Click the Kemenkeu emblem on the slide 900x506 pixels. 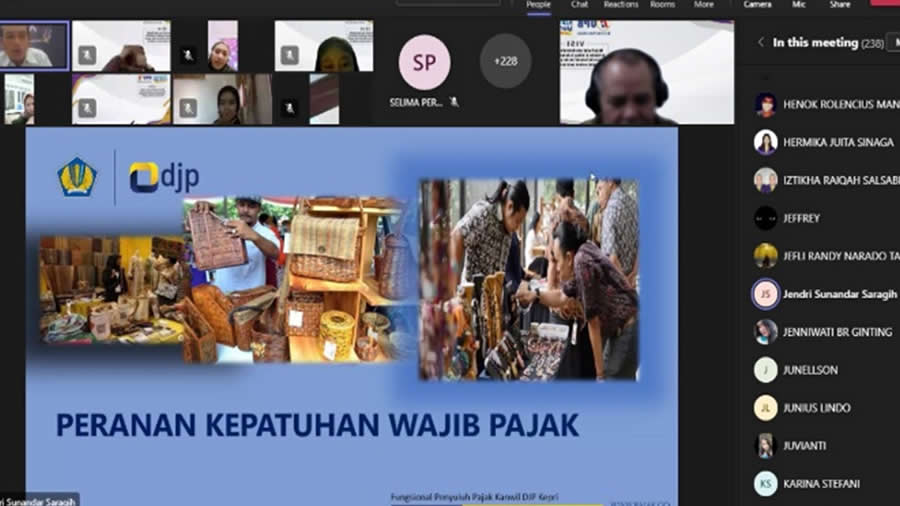click(77, 177)
